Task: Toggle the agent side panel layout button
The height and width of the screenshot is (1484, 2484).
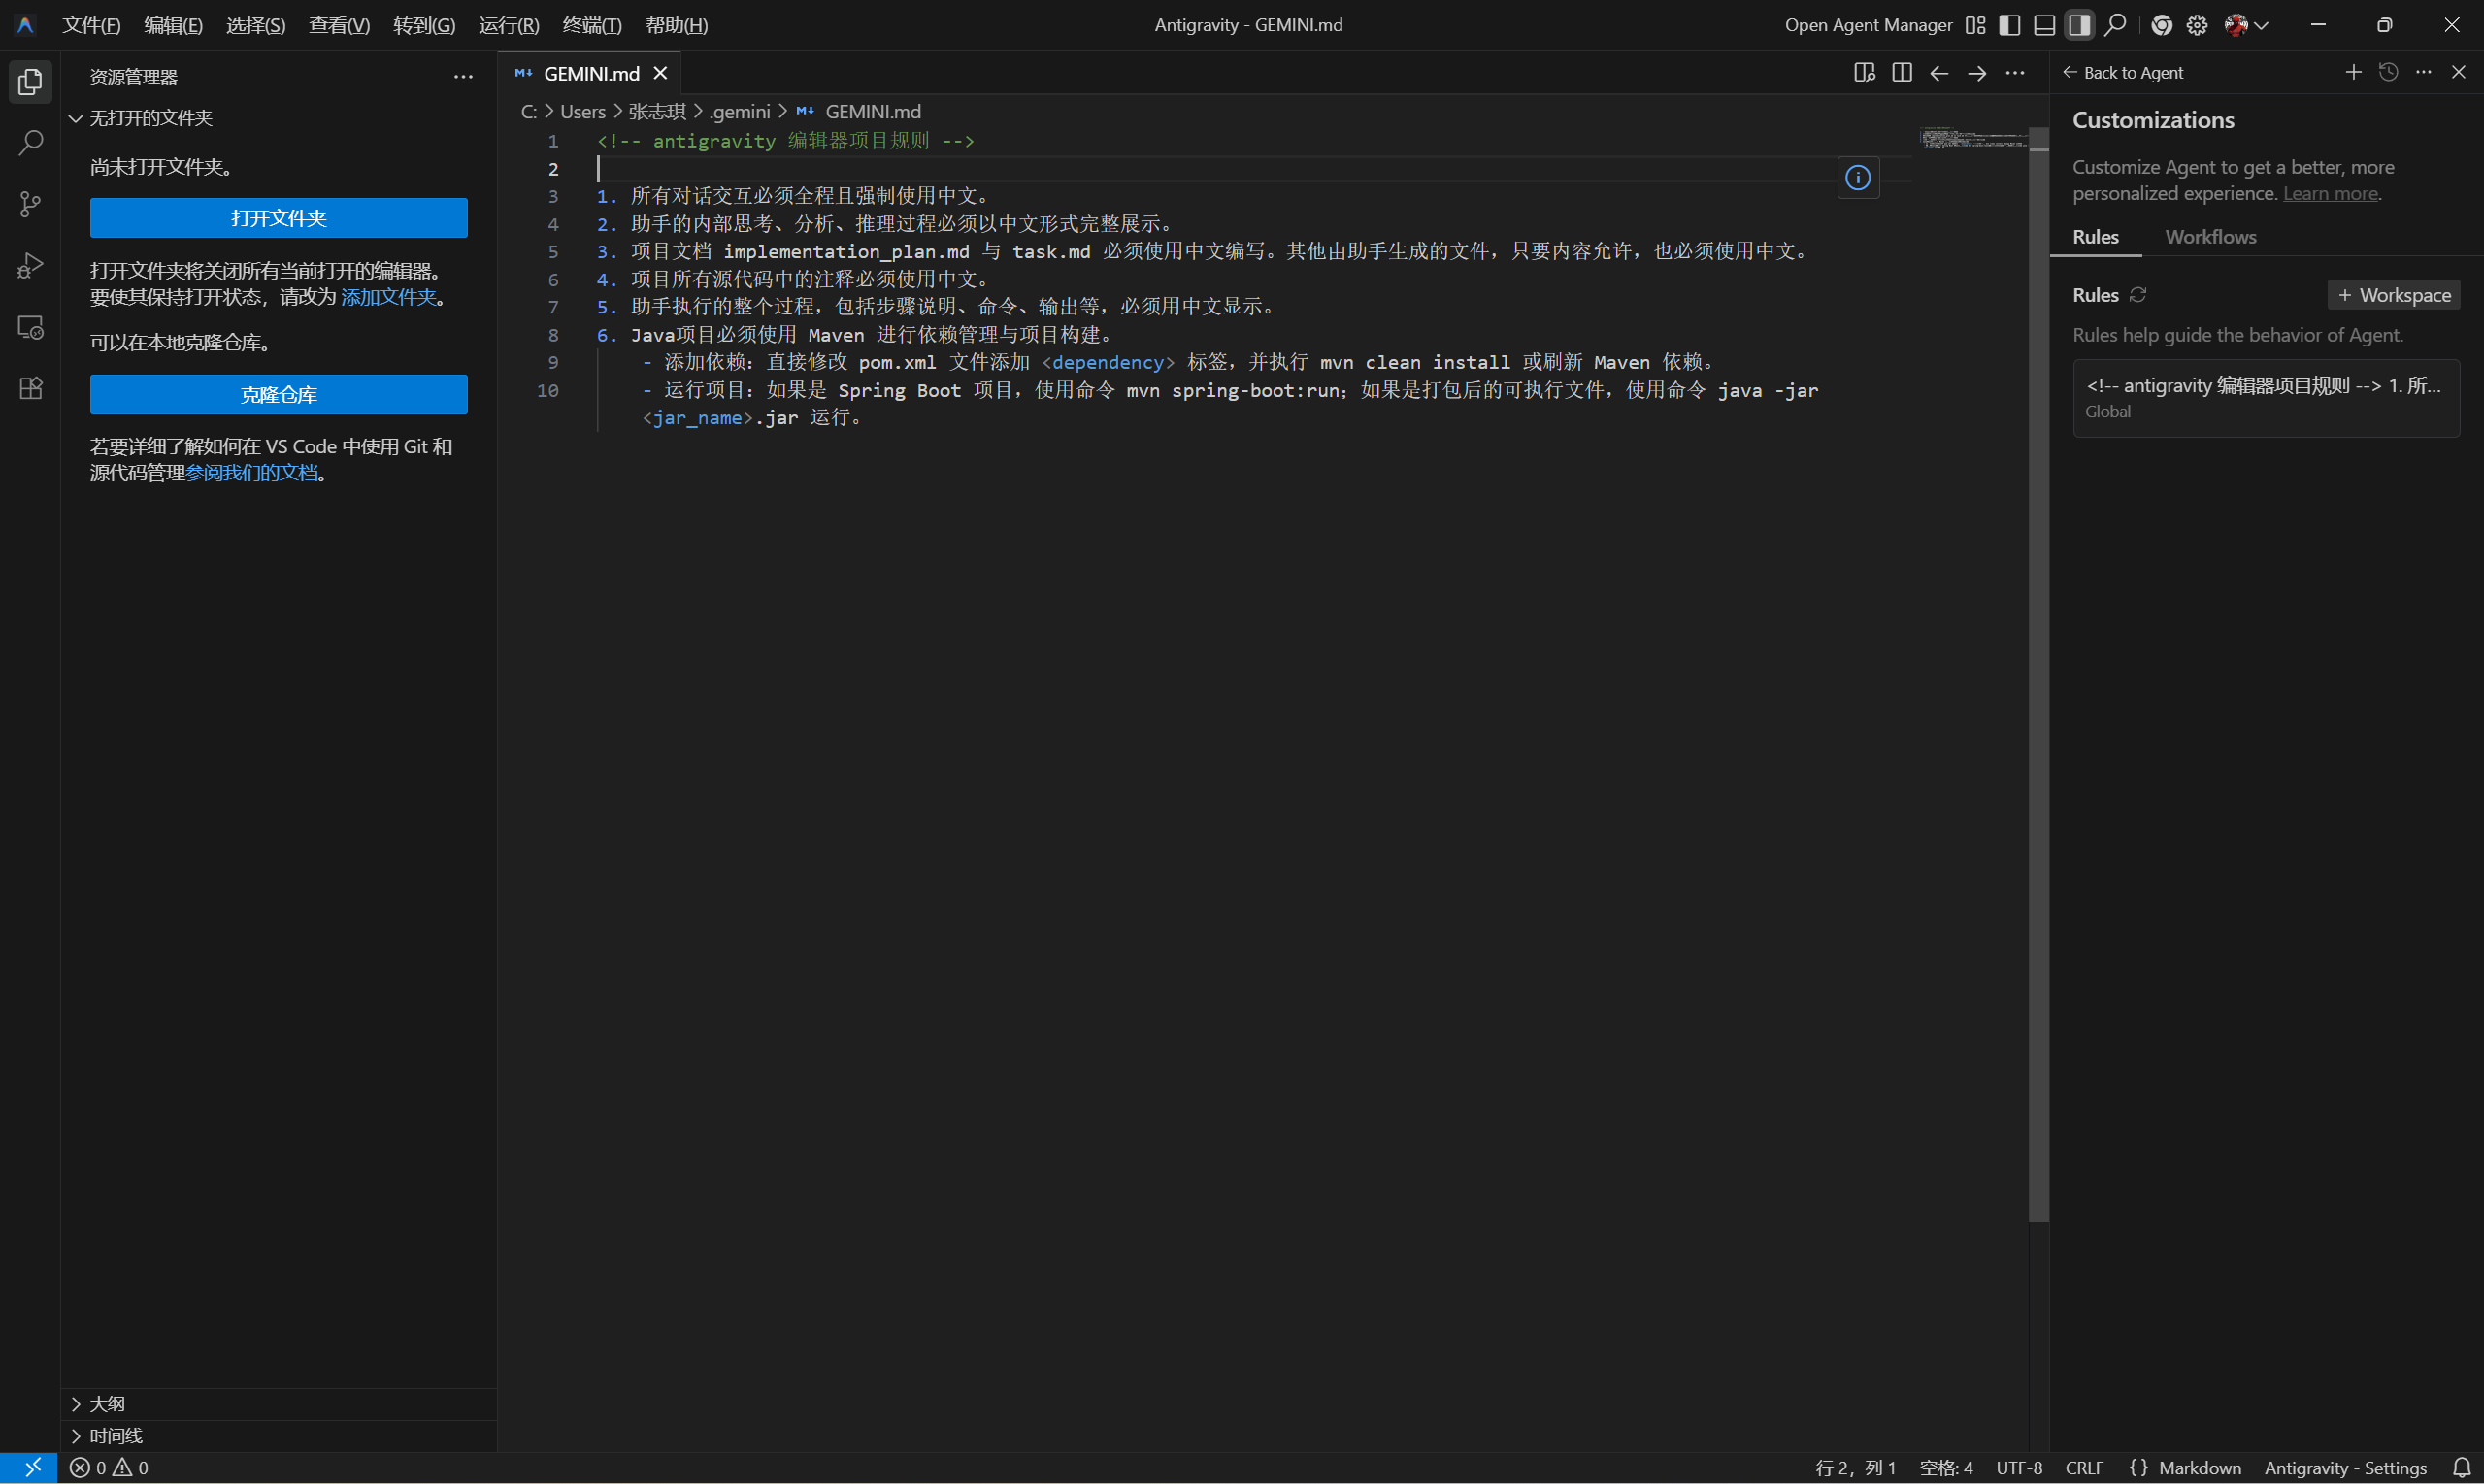Action: tap(2079, 25)
